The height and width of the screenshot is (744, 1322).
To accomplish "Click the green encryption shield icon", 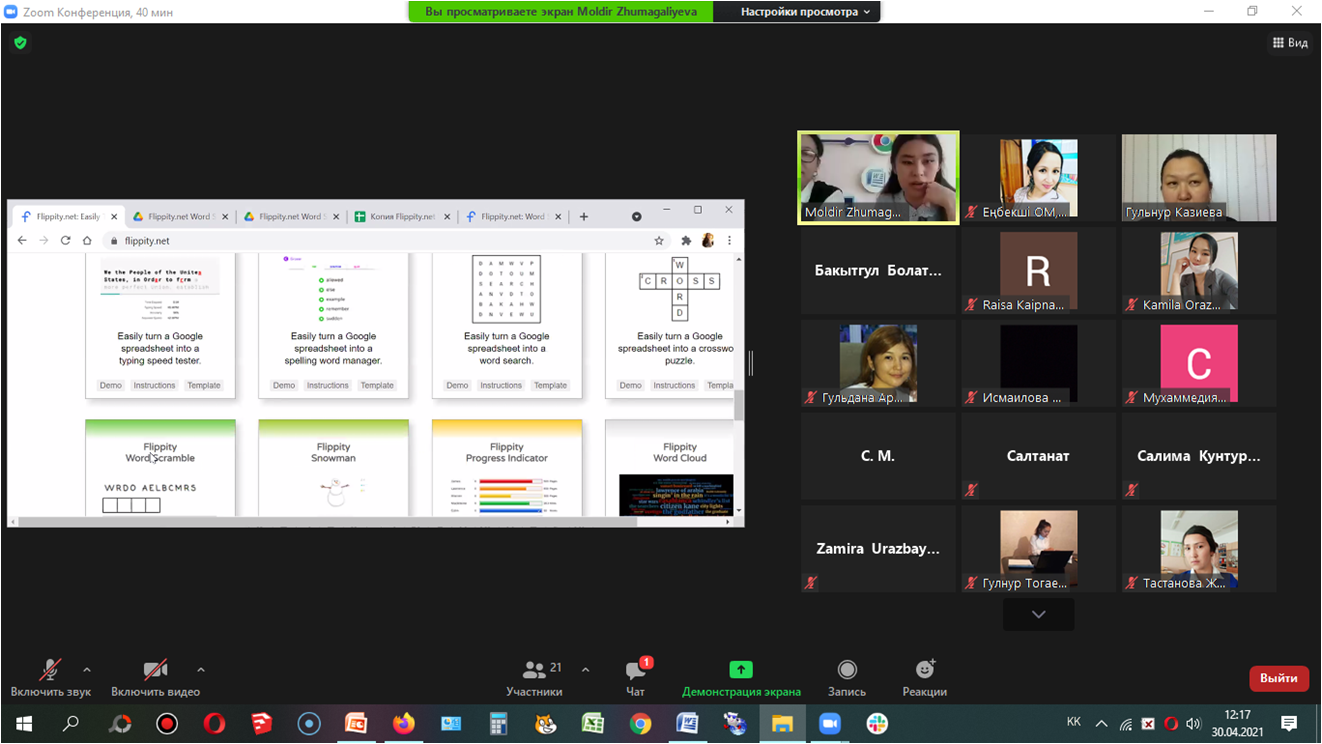I will coord(20,43).
